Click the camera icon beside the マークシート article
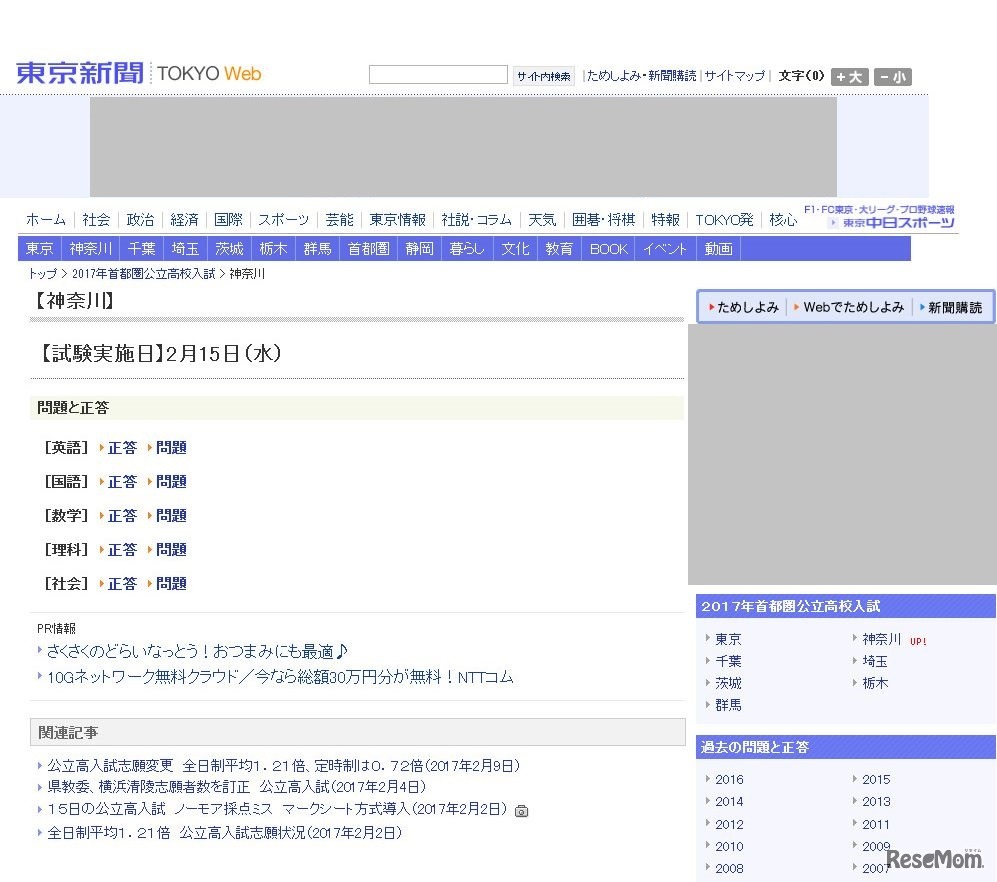 [x=521, y=812]
